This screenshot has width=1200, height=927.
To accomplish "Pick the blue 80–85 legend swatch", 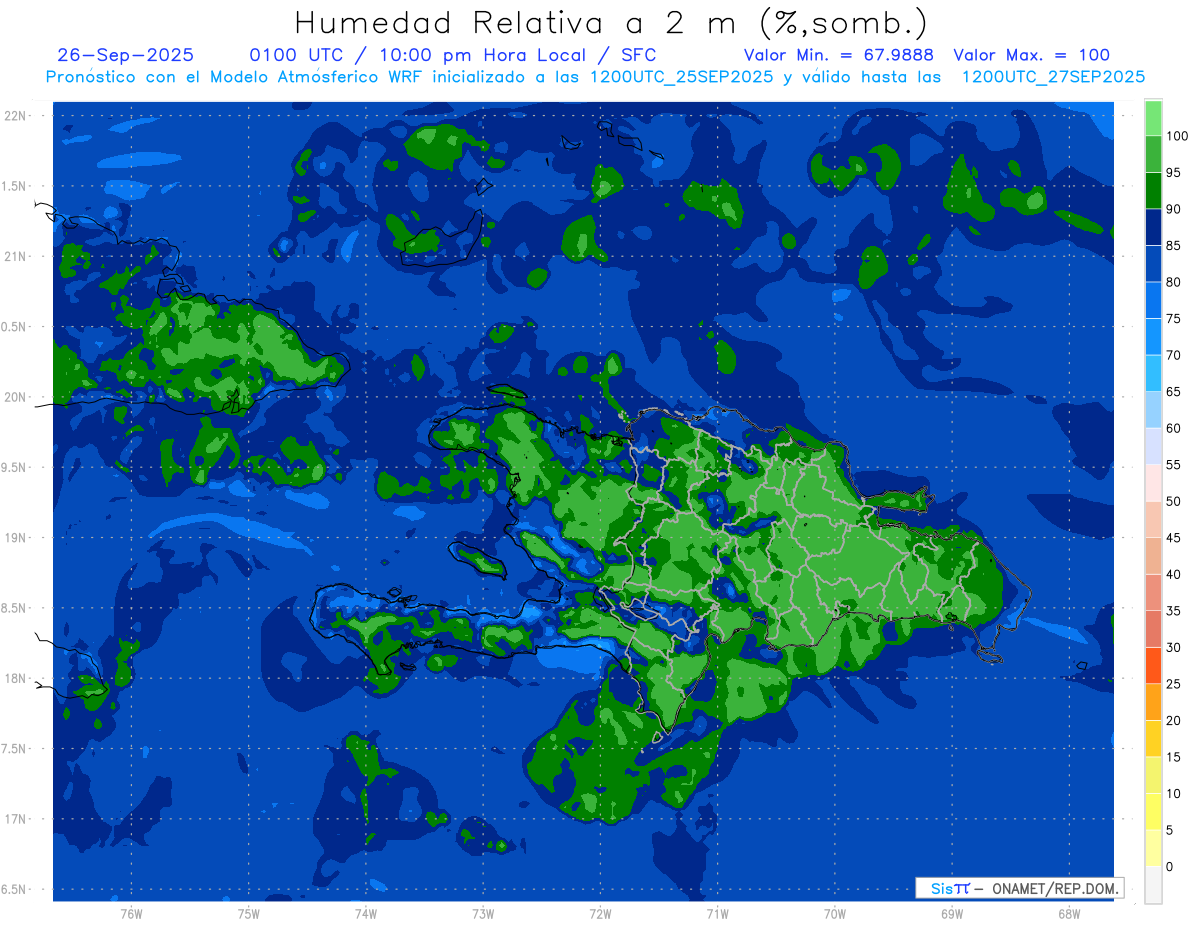I will click(x=1153, y=264).
